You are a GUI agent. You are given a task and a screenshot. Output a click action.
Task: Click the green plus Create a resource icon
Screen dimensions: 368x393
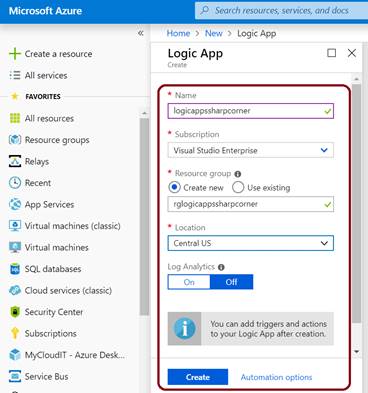click(15, 54)
